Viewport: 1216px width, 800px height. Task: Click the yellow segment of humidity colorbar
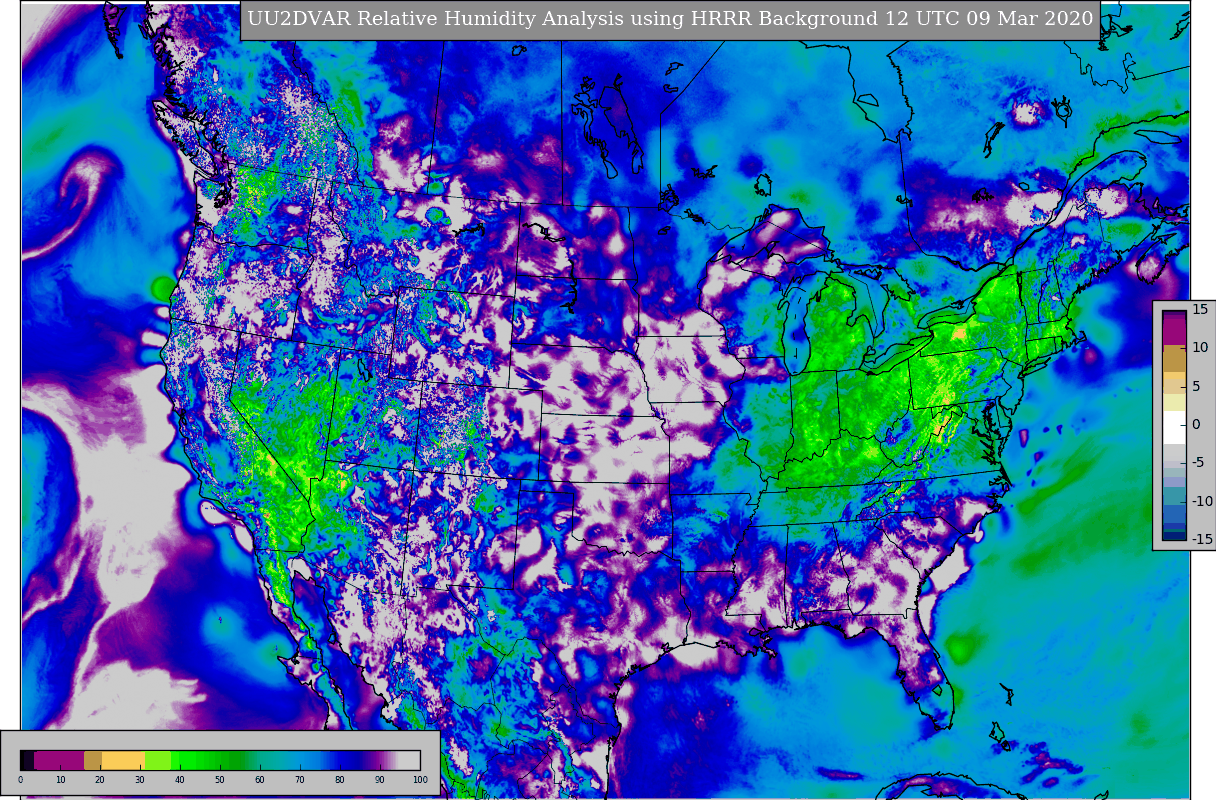tap(123, 760)
